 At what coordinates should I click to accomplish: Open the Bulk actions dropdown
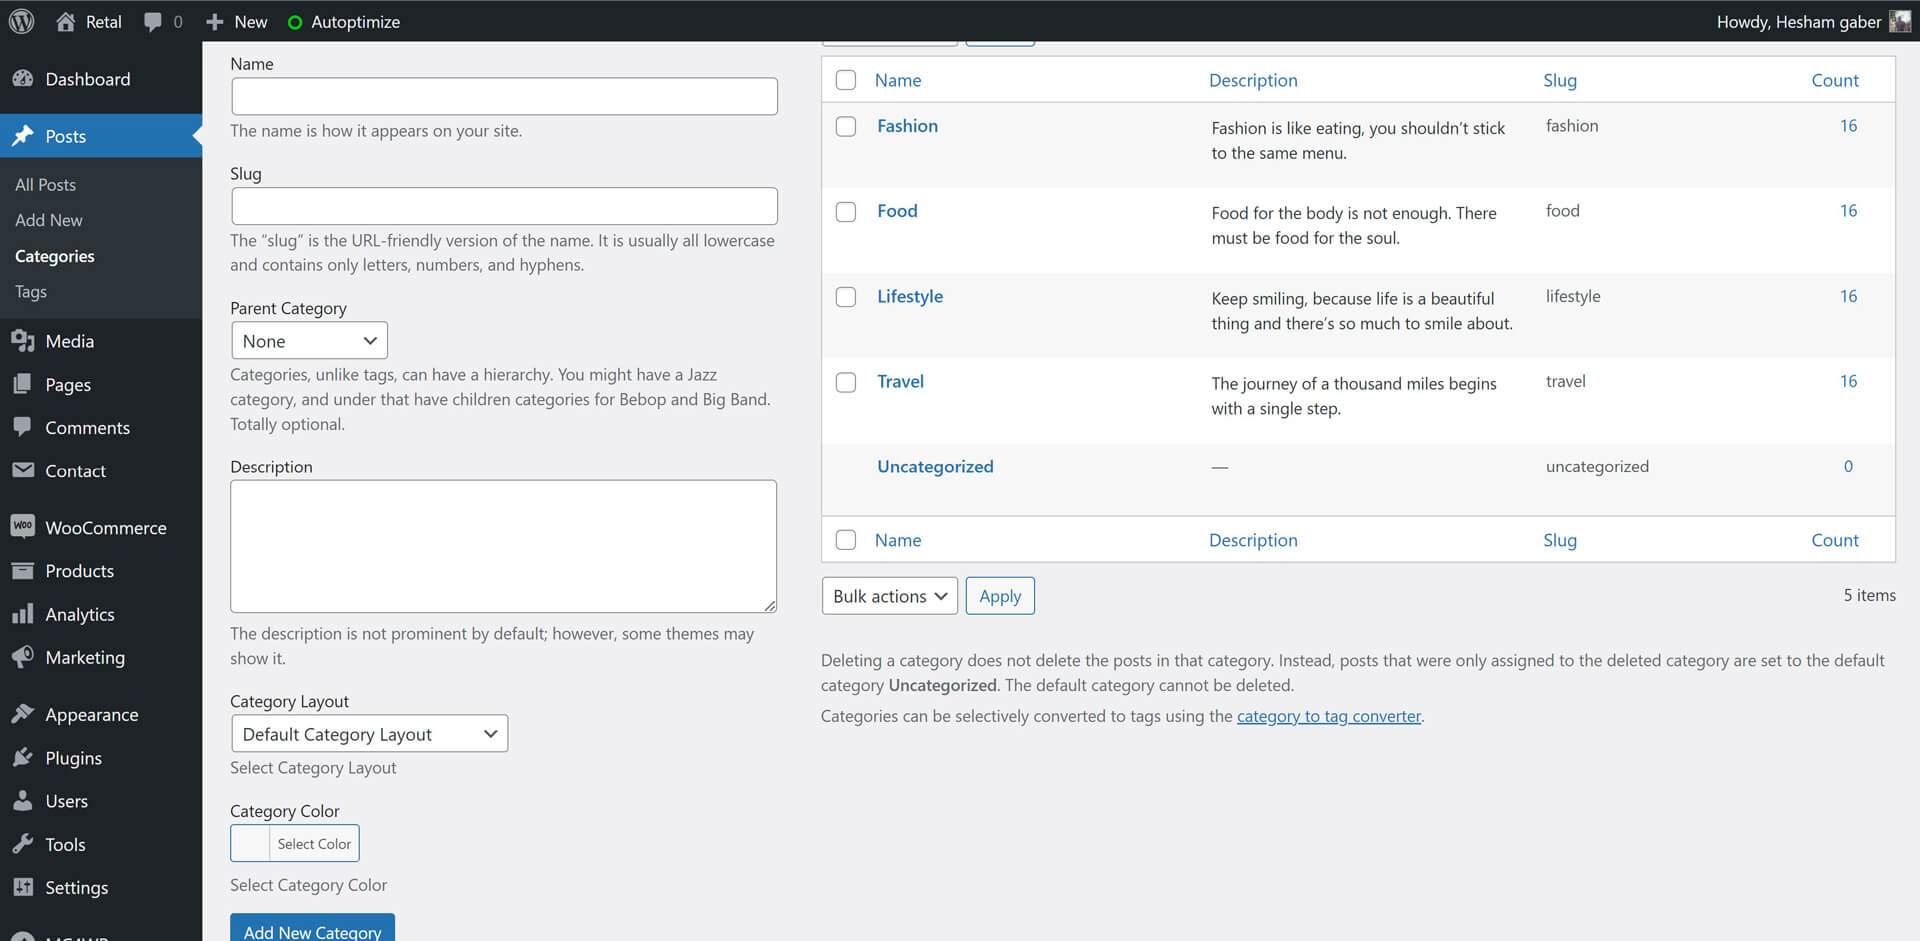click(x=889, y=596)
